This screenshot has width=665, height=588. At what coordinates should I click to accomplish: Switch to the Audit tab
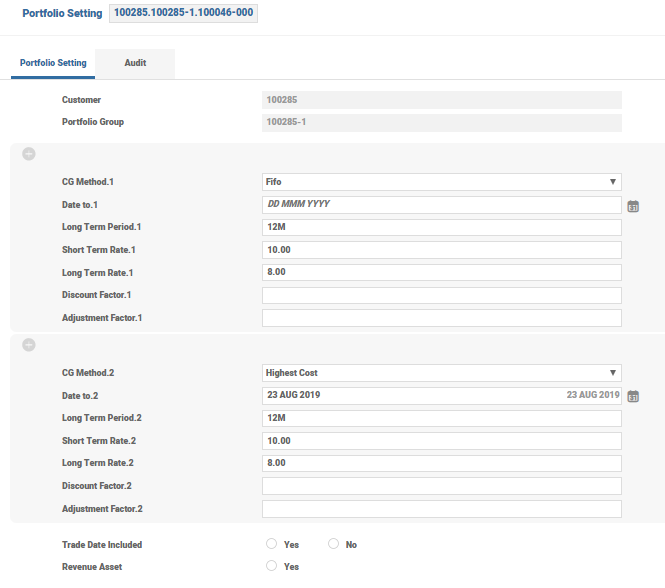pos(135,63)
